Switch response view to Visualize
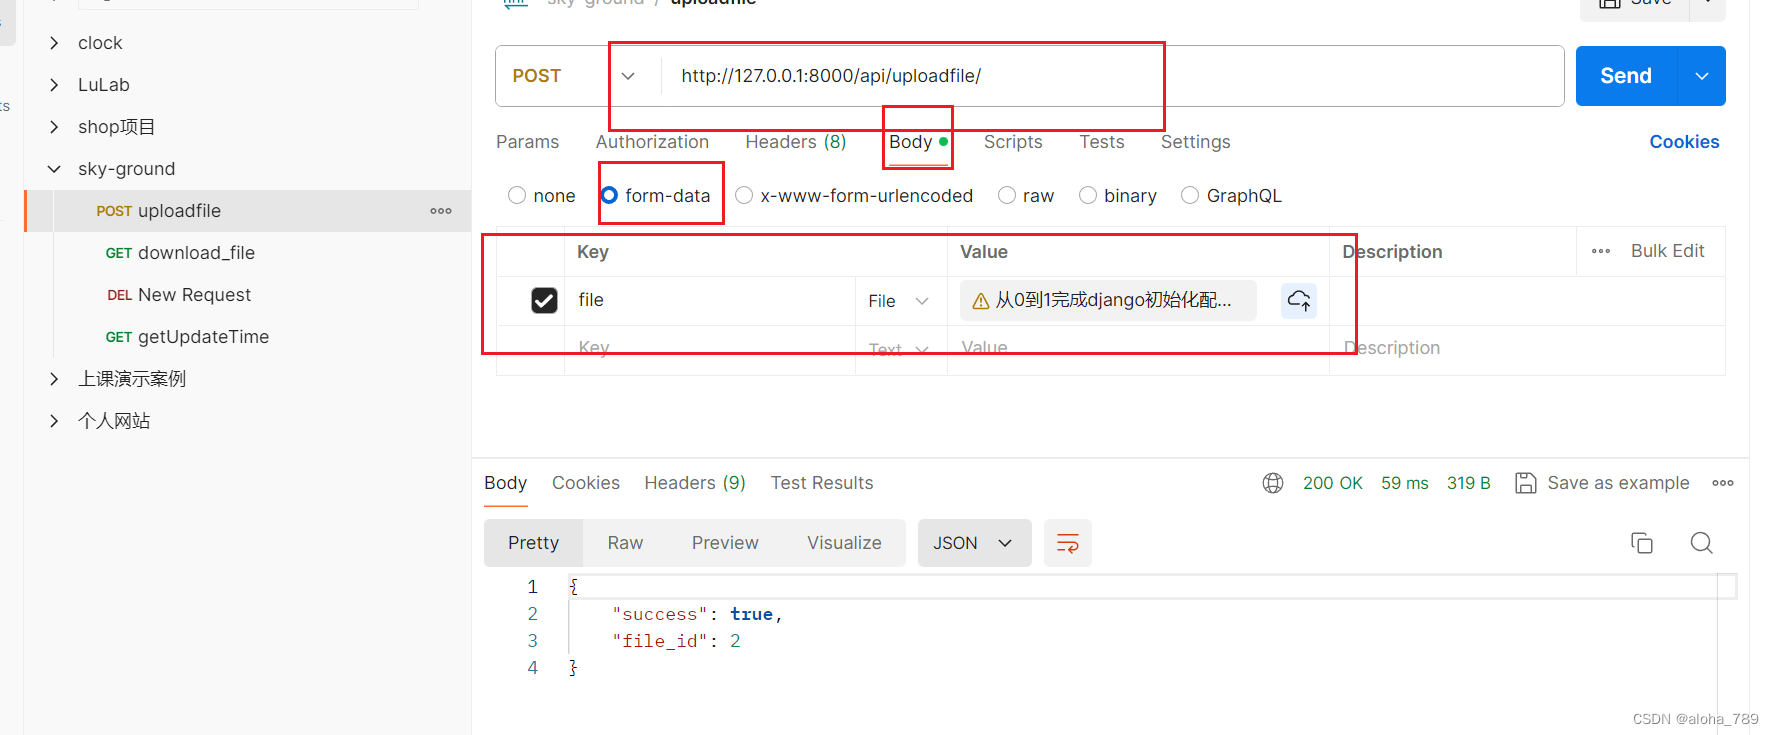Viewport: 1774px width, 735px height. [844, 543]
